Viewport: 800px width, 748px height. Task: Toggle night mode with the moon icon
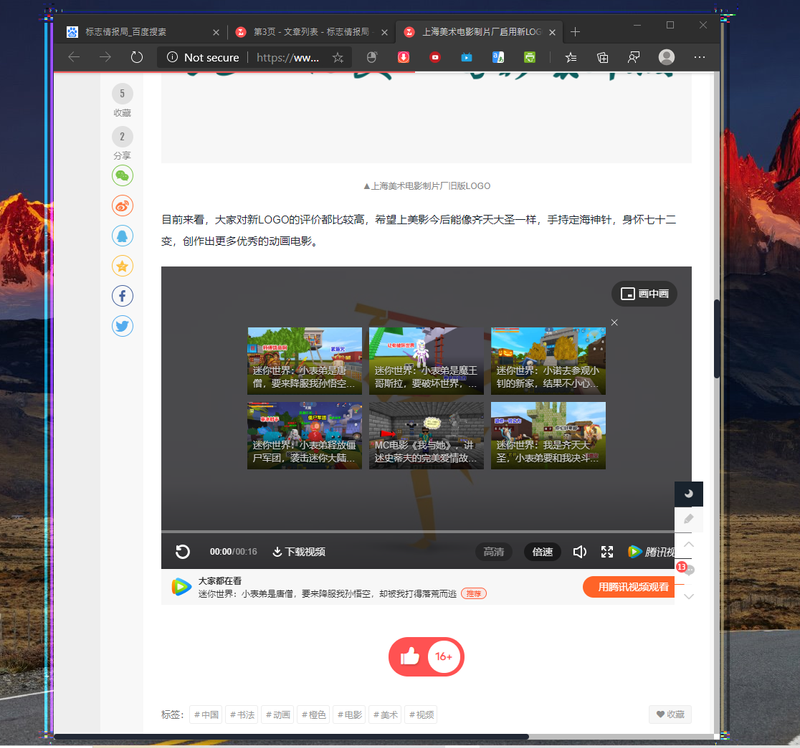[689, 493]
